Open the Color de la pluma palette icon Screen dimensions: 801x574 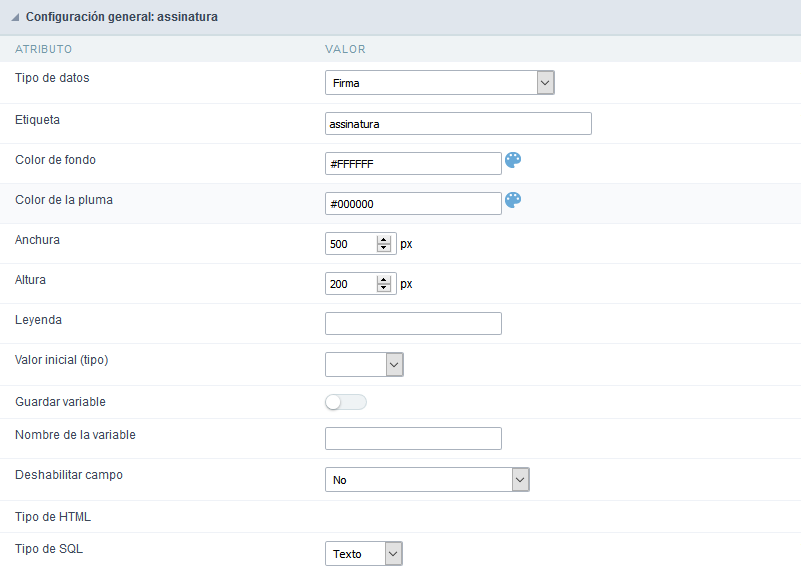[513, 200]
